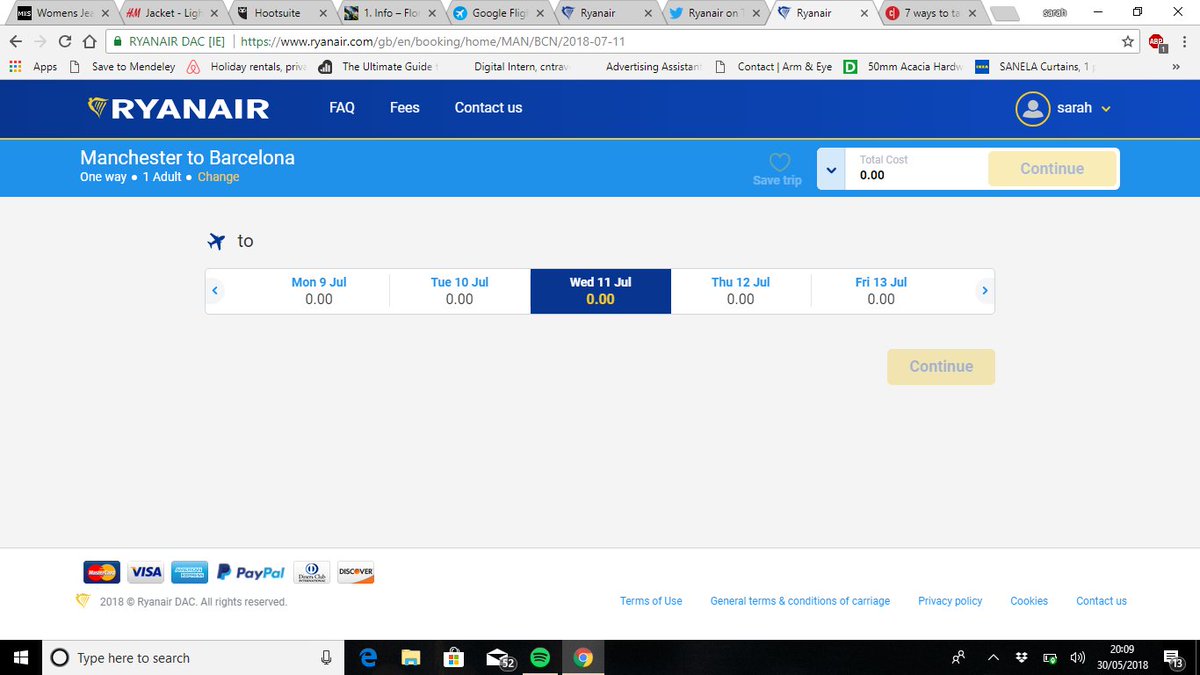Click the Contact us footer link
Screen dimensions: 1200x675
1101,601
